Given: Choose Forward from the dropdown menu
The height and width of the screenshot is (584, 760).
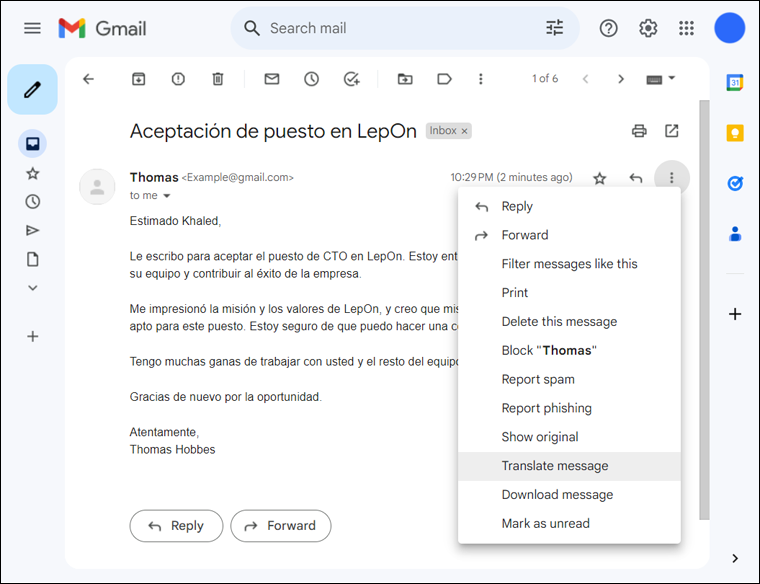Looking at the screenshot, I should point(569,235).
